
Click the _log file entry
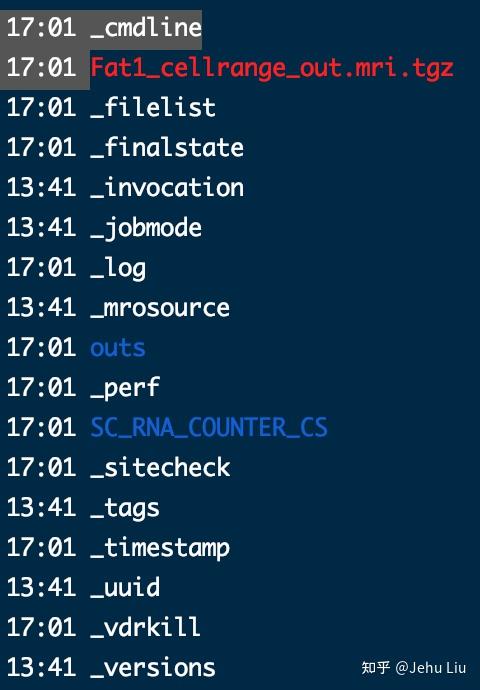pos(118,268)
